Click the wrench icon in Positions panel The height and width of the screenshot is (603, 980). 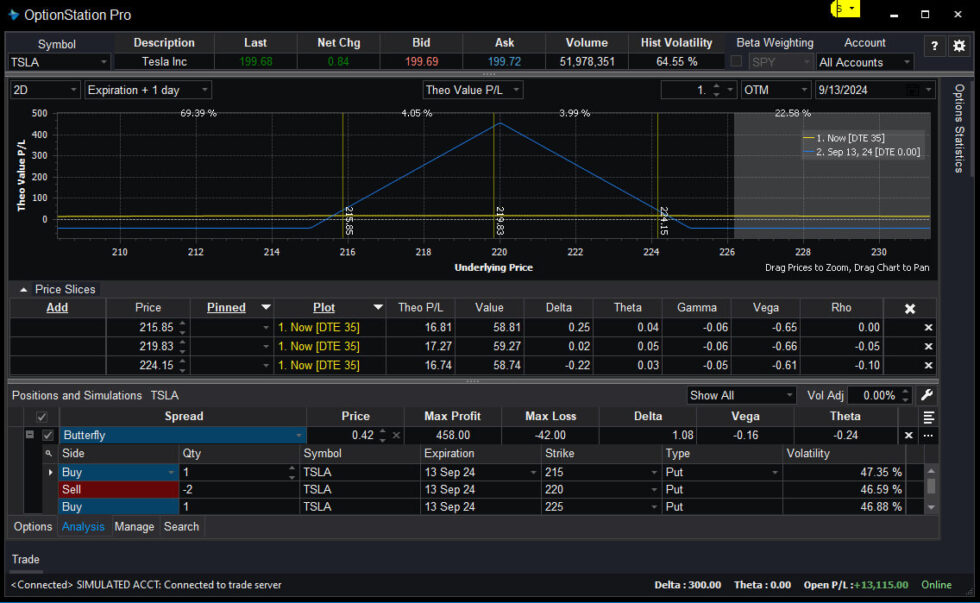pyautogui.click(x=926, y=396)
